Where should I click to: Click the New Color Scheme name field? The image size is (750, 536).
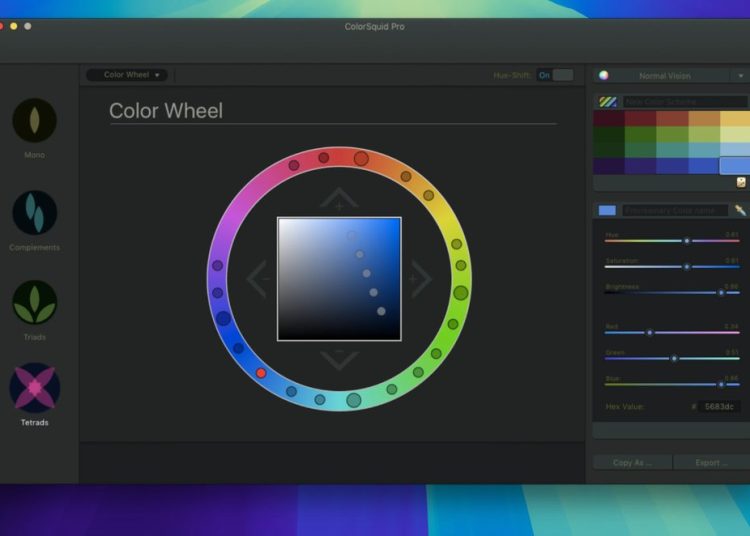click(x=684, y=102)
